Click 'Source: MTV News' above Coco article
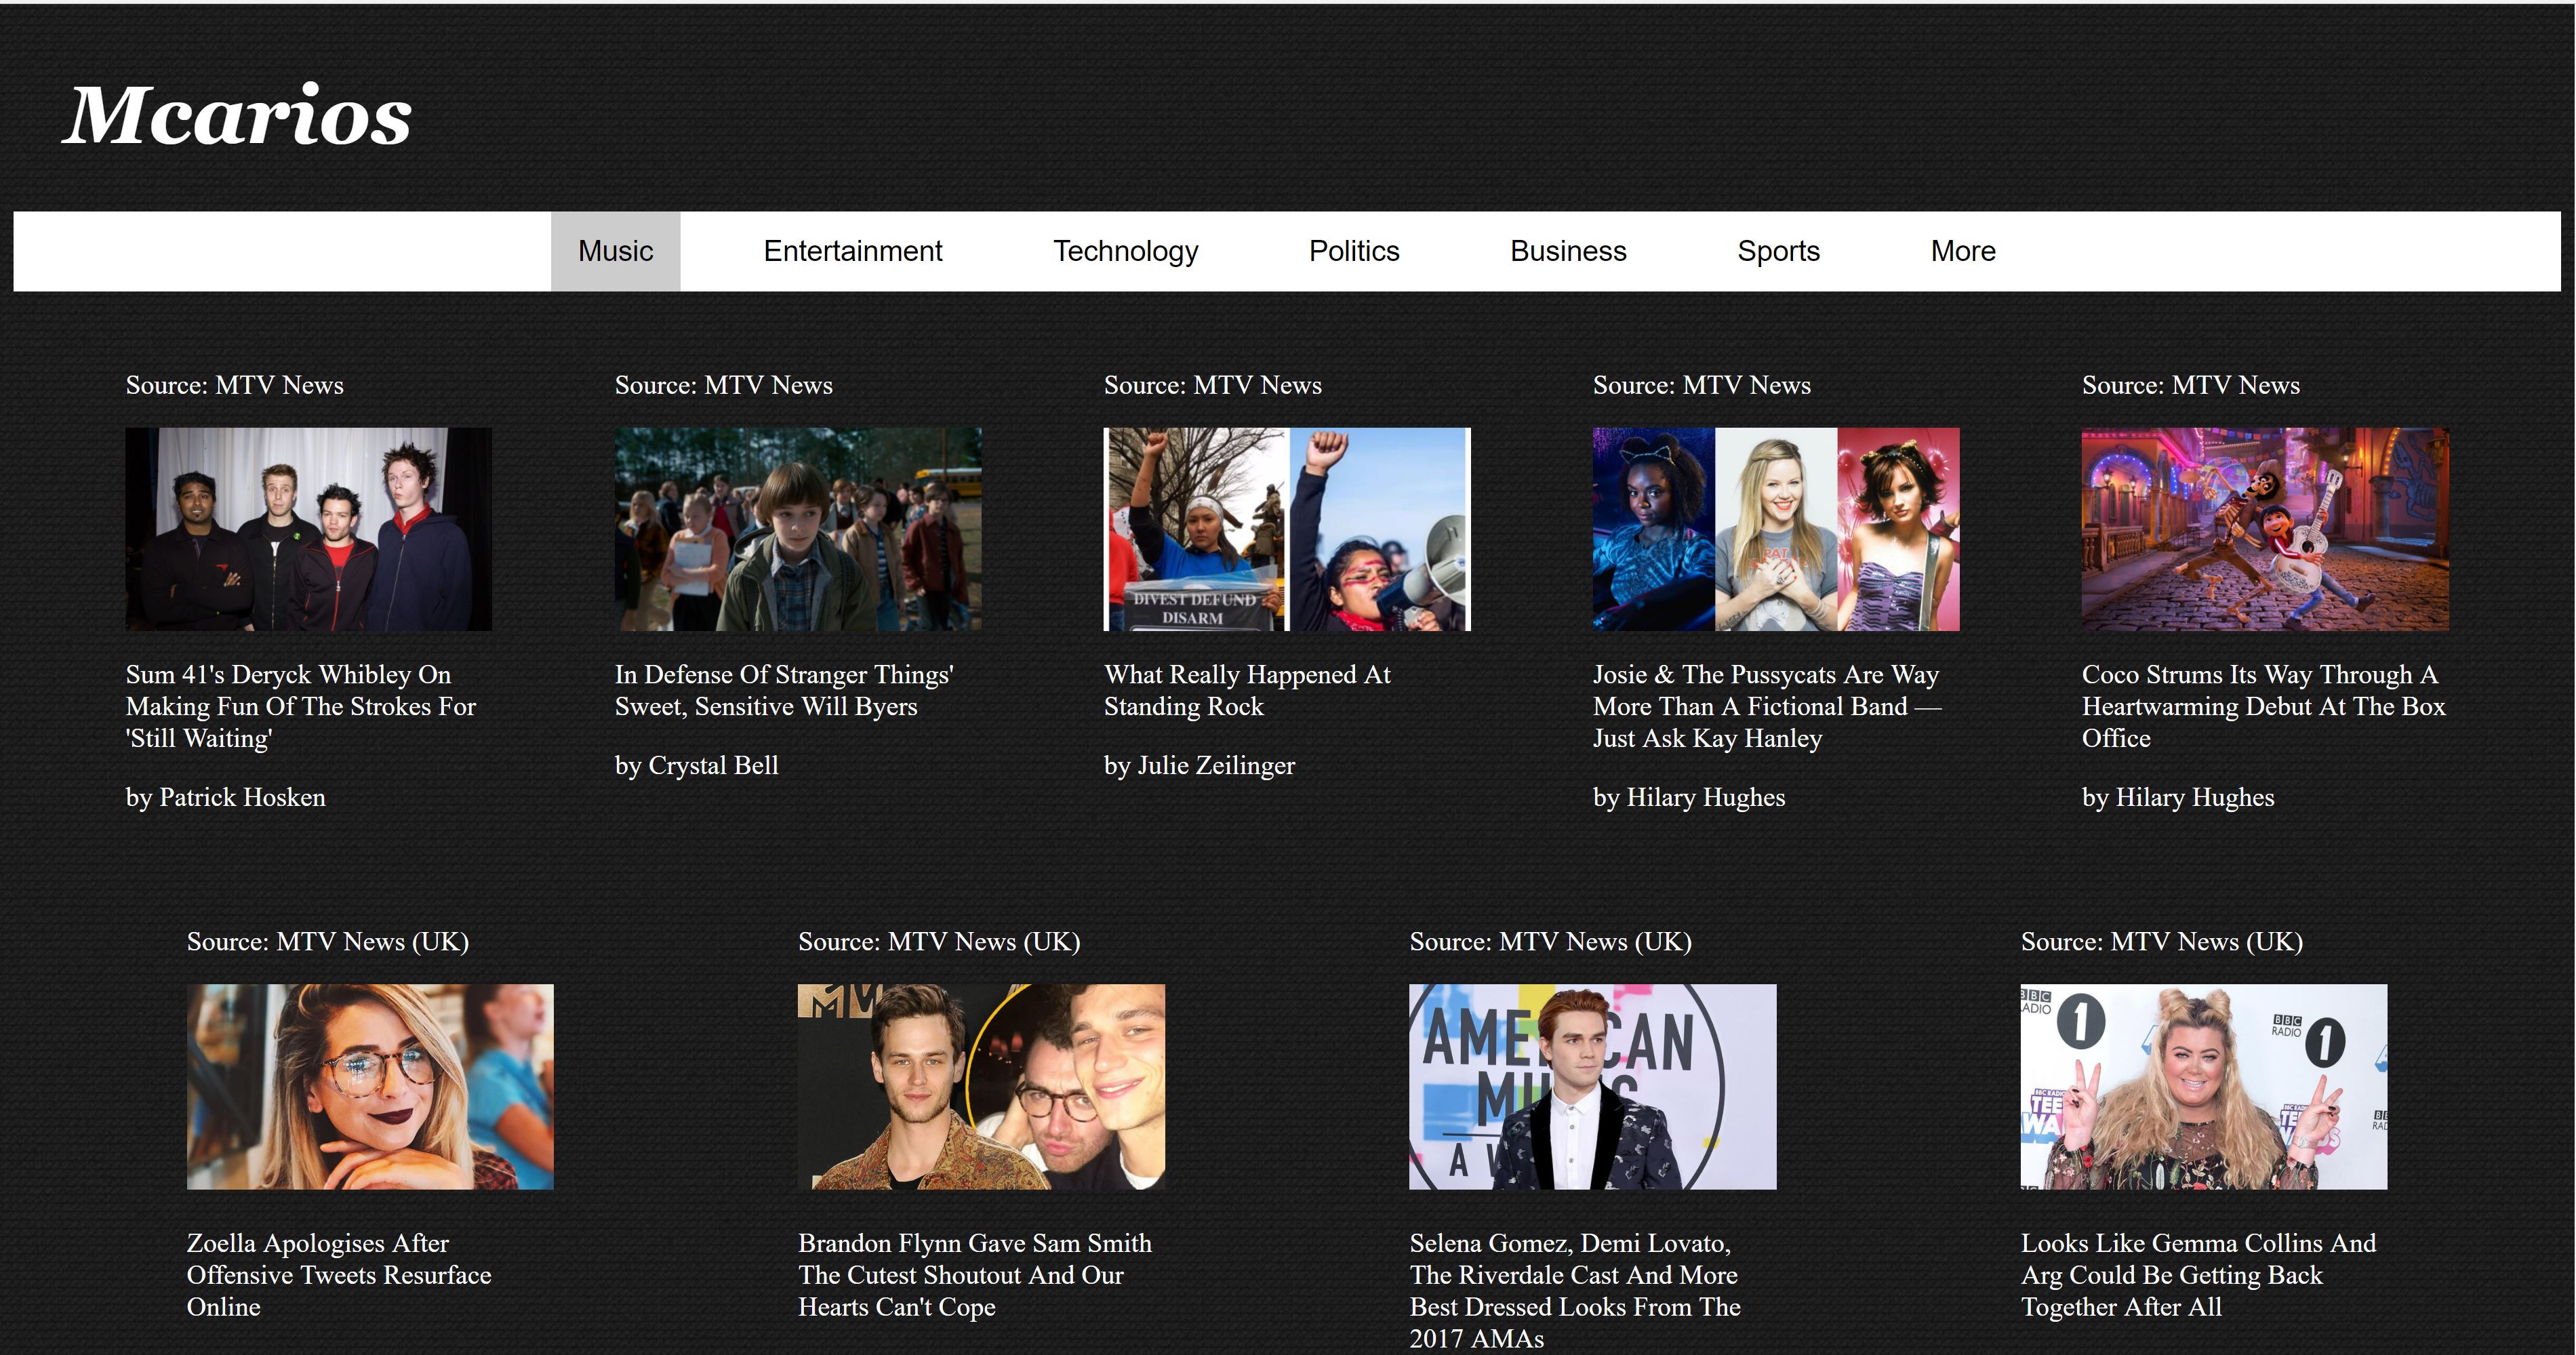 coord(2191,385)
